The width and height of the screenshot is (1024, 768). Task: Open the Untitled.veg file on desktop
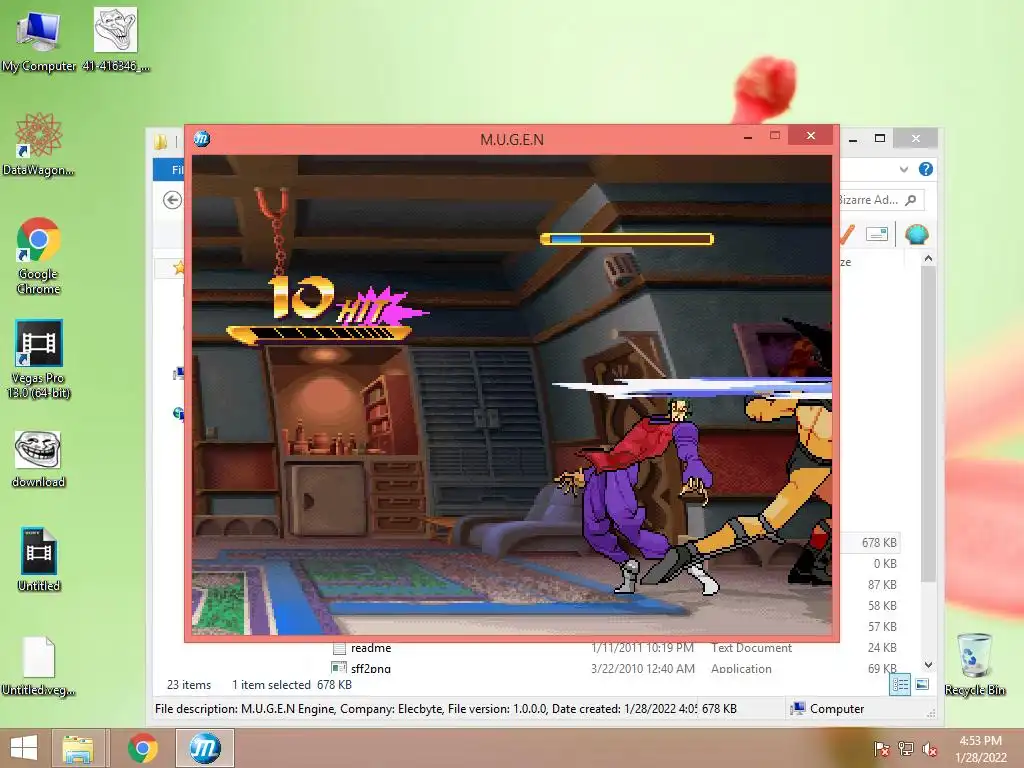click(x=39, y=666)
